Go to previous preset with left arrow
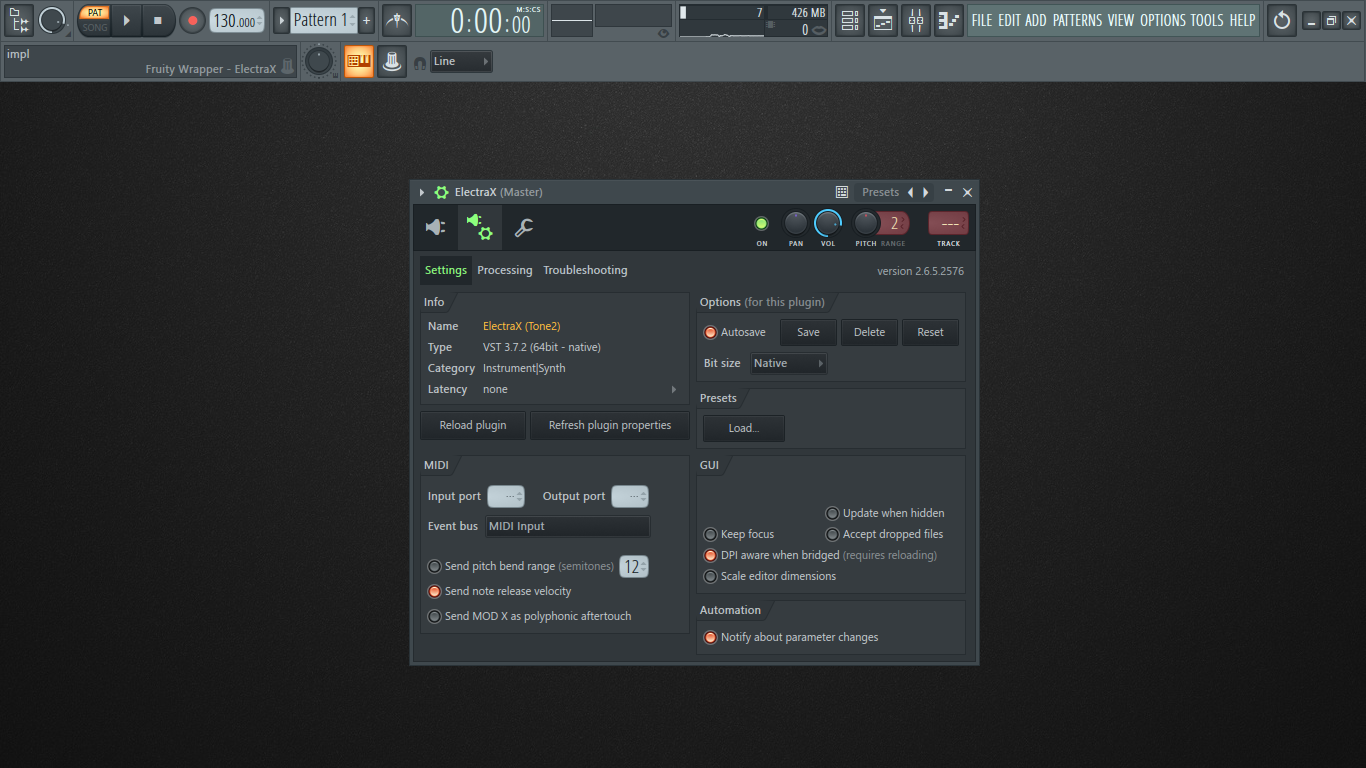 (910, 192)
